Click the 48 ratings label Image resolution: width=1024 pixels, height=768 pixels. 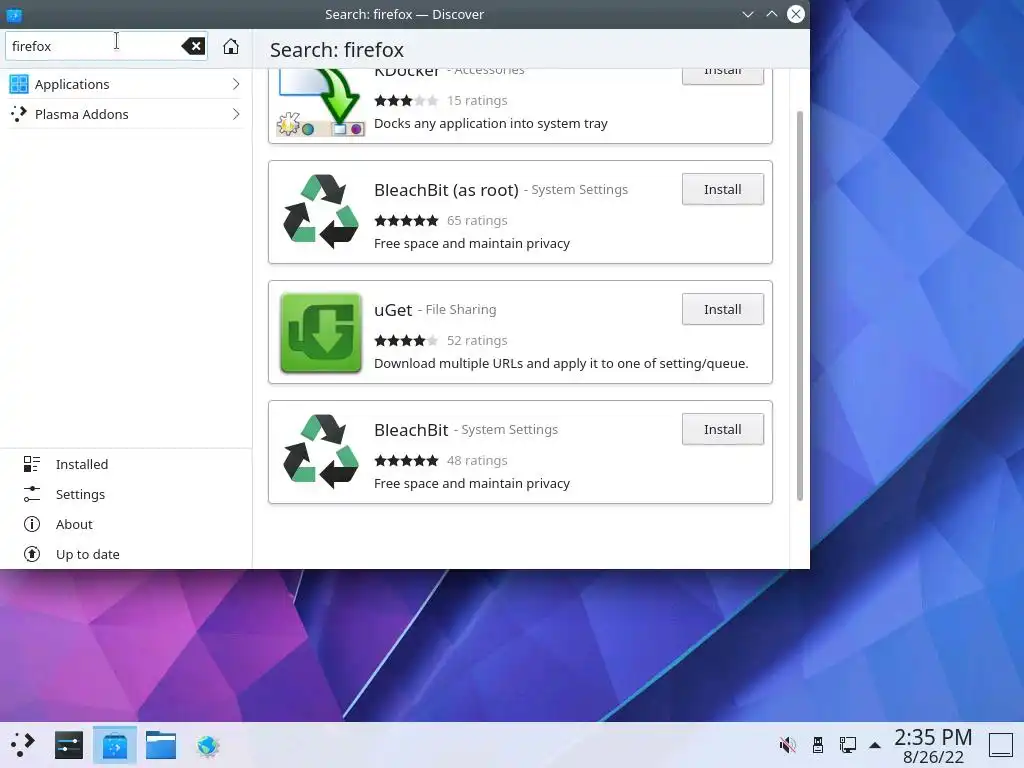click(477, 461)
